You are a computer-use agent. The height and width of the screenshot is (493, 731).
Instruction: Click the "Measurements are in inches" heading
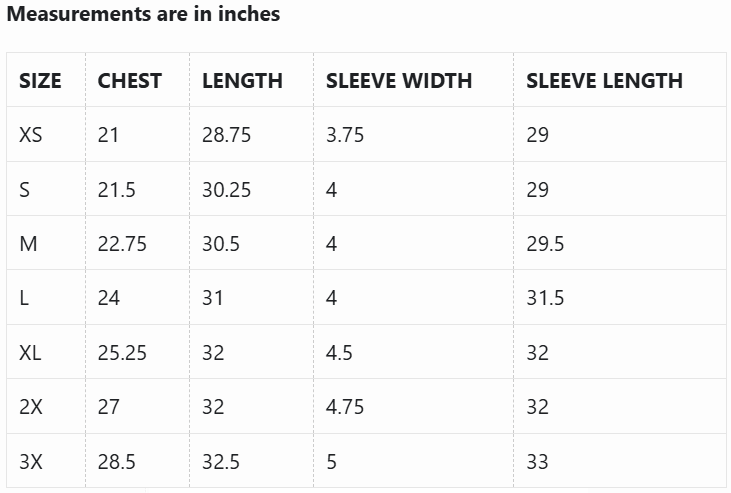tap(143, 14)
